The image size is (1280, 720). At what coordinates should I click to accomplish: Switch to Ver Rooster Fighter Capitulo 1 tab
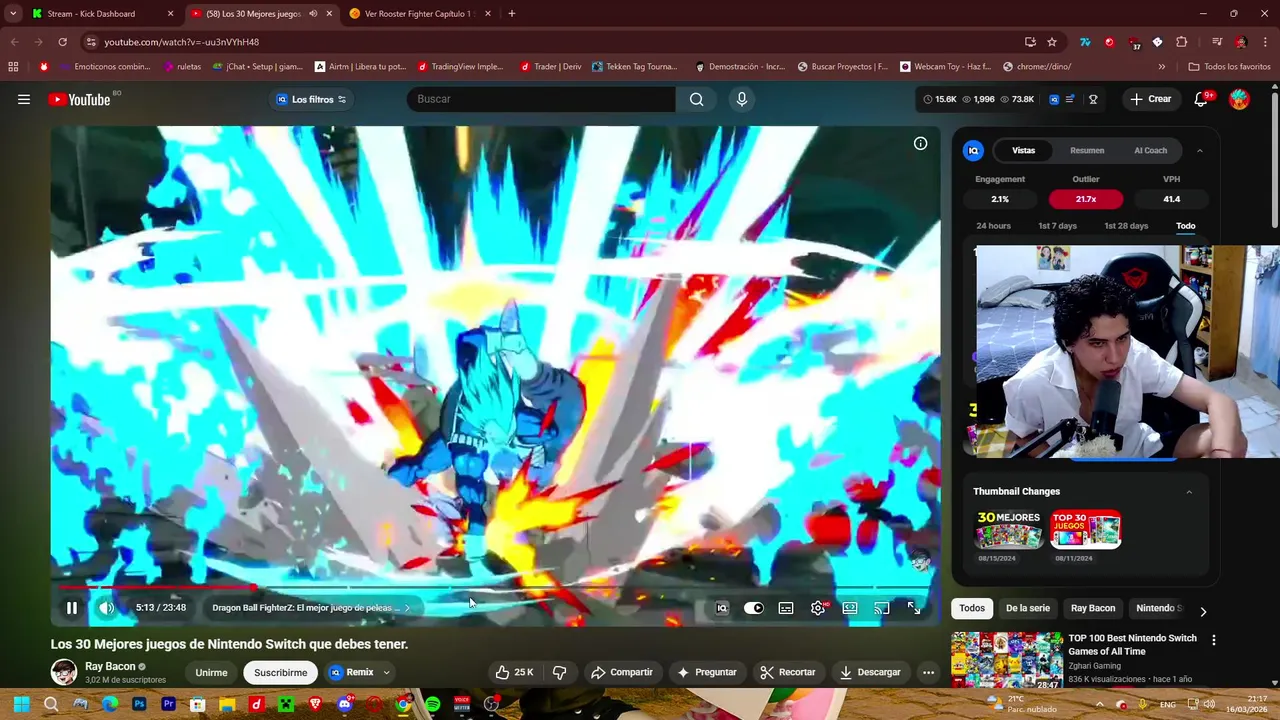click(x=420, y=13)
